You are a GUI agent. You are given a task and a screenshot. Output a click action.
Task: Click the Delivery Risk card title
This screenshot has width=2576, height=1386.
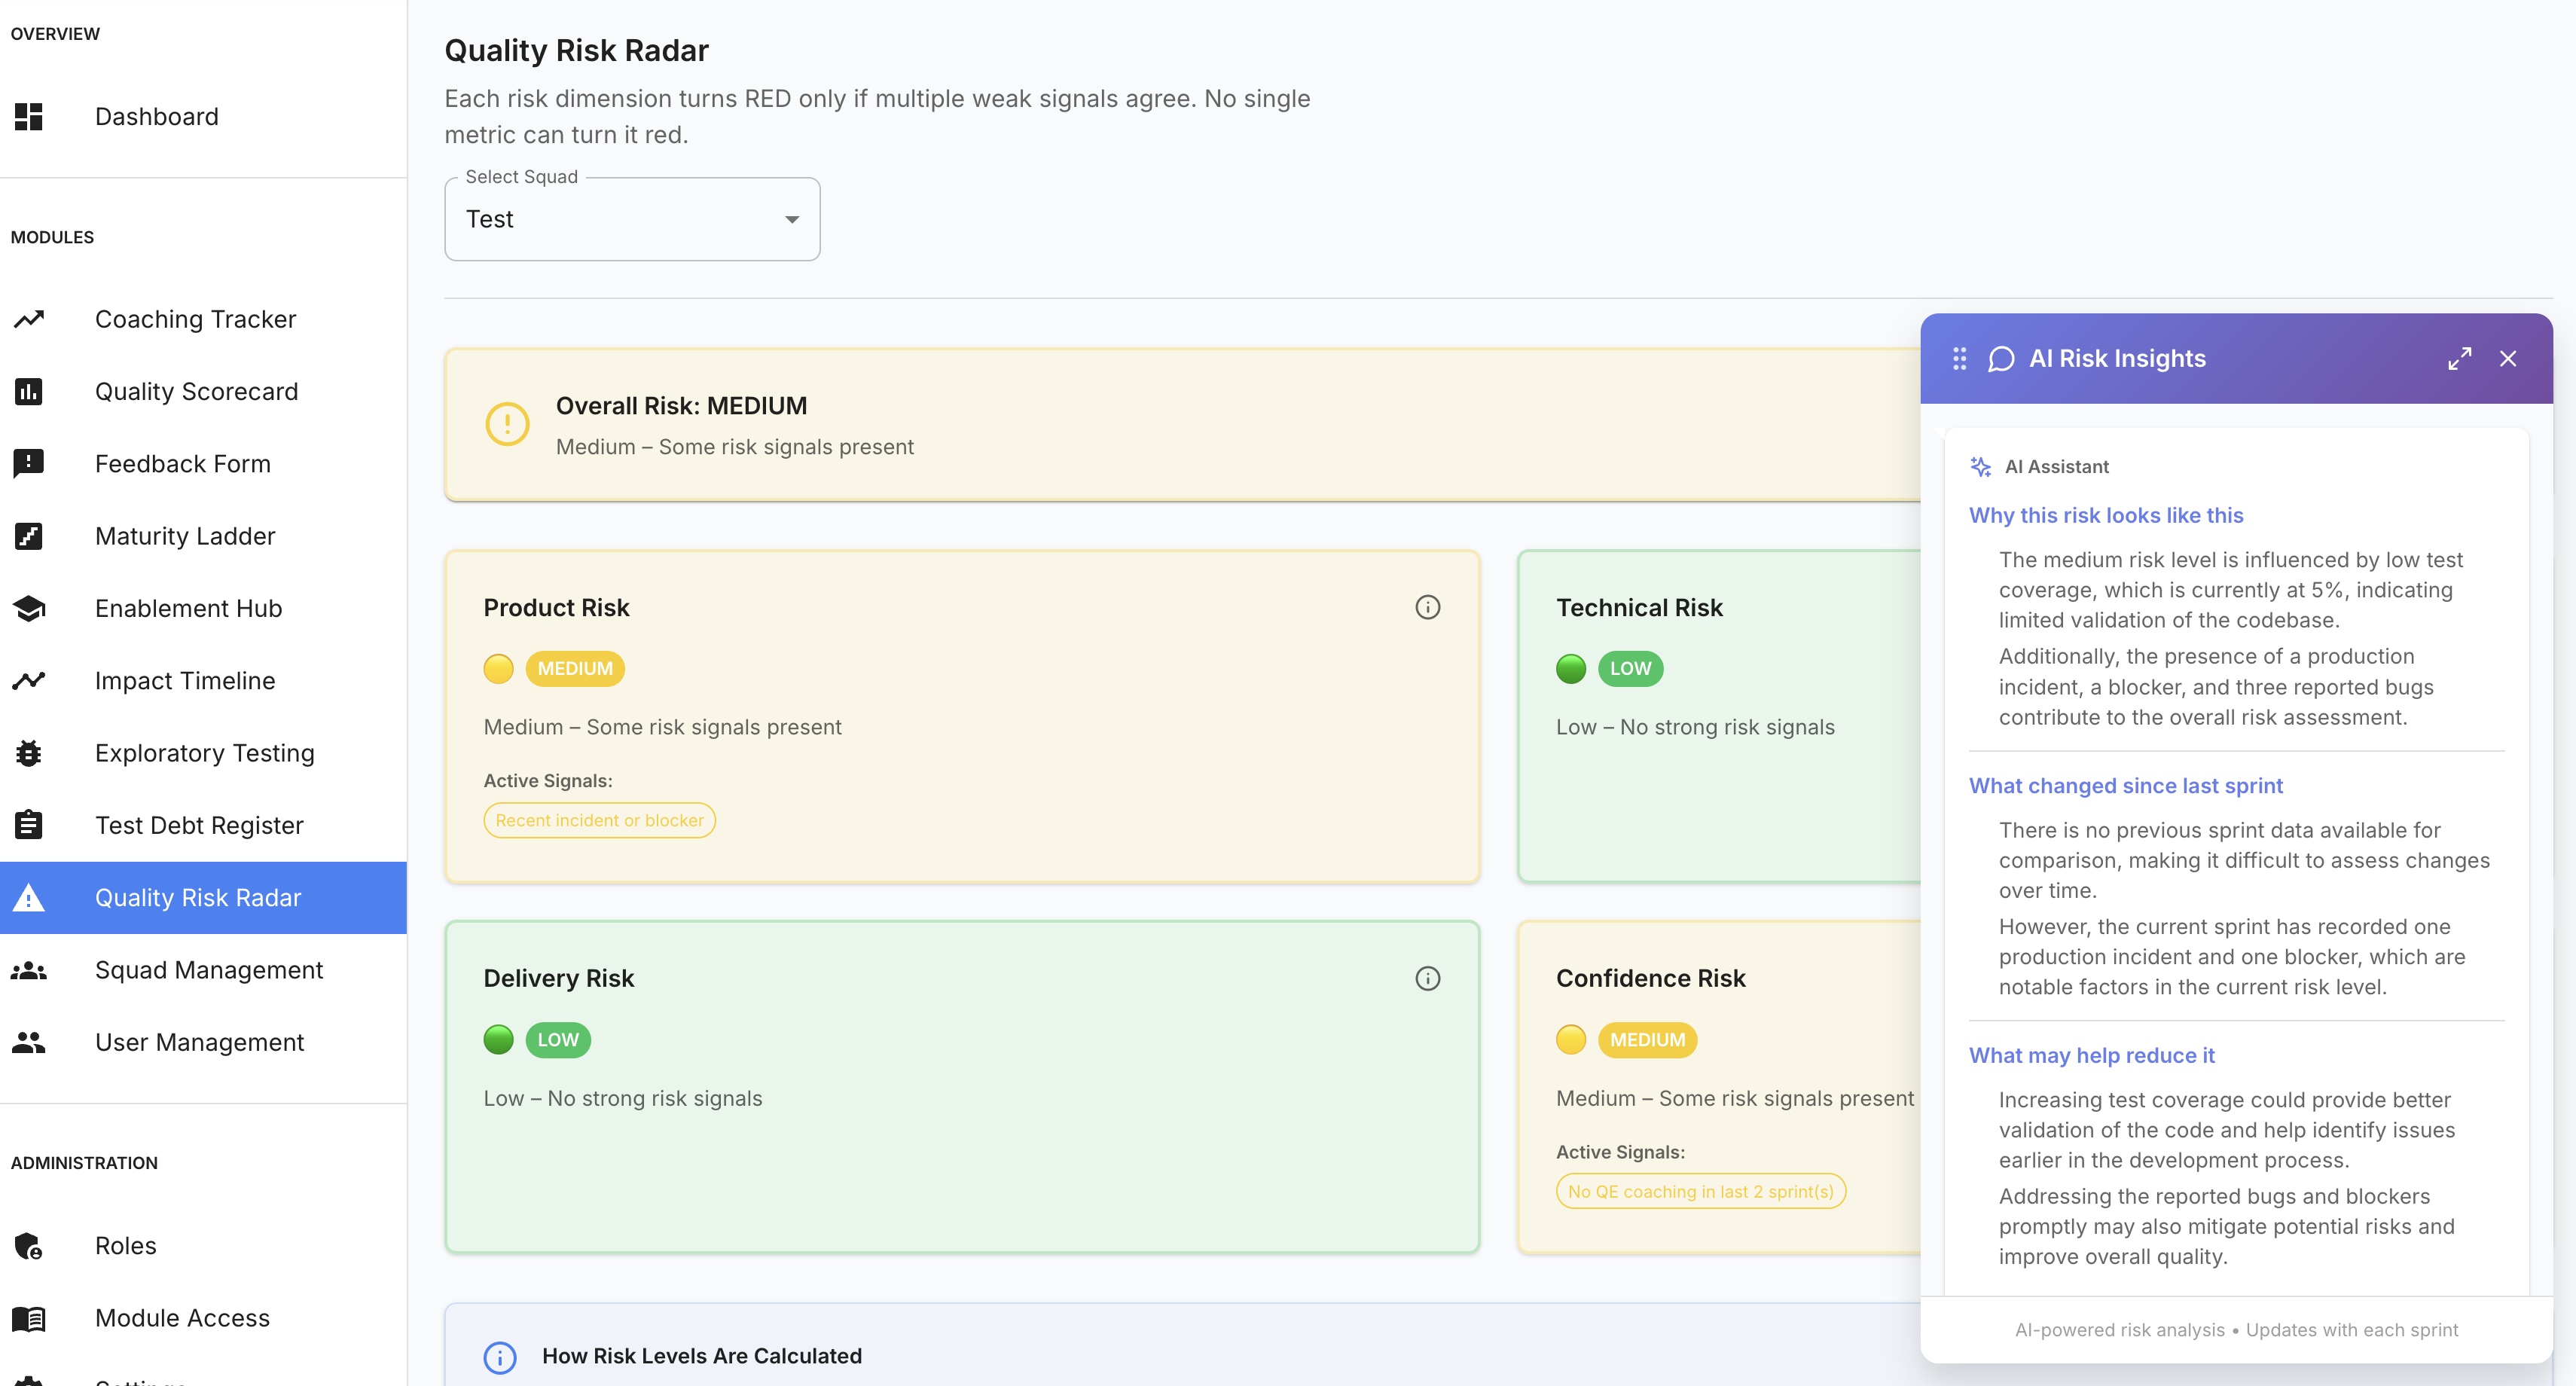(559, 979)
